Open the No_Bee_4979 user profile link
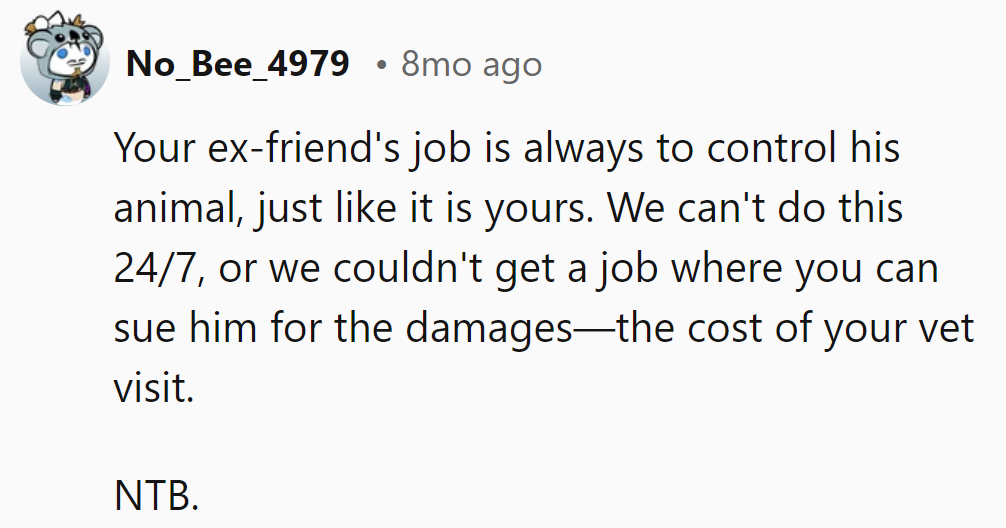The width and height of the screenshot is (1006, 528). pyautogui.click(x=238, y=64)
